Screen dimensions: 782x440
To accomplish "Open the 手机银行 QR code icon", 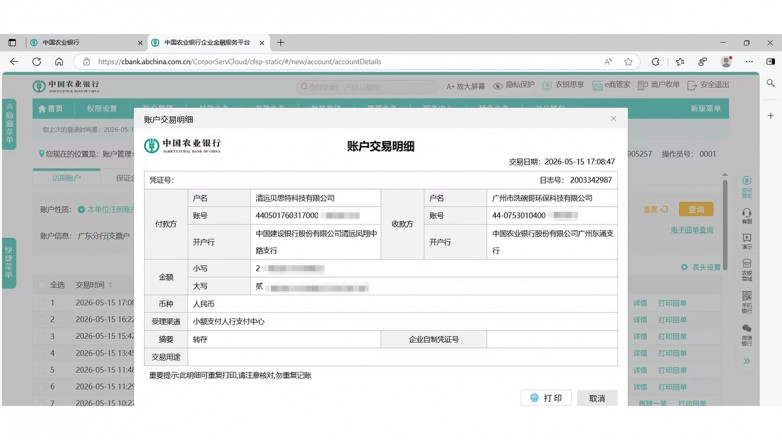I will click(747, 302).
